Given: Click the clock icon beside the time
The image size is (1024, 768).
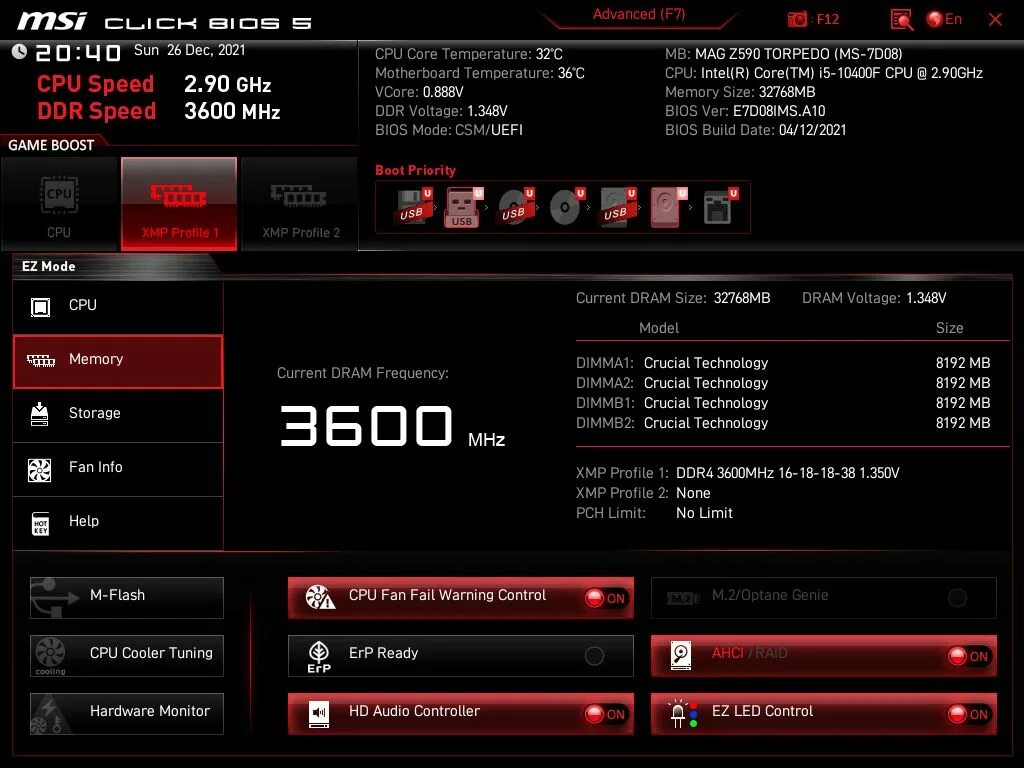Looking at the screenshot, I should tap(20, 52).
